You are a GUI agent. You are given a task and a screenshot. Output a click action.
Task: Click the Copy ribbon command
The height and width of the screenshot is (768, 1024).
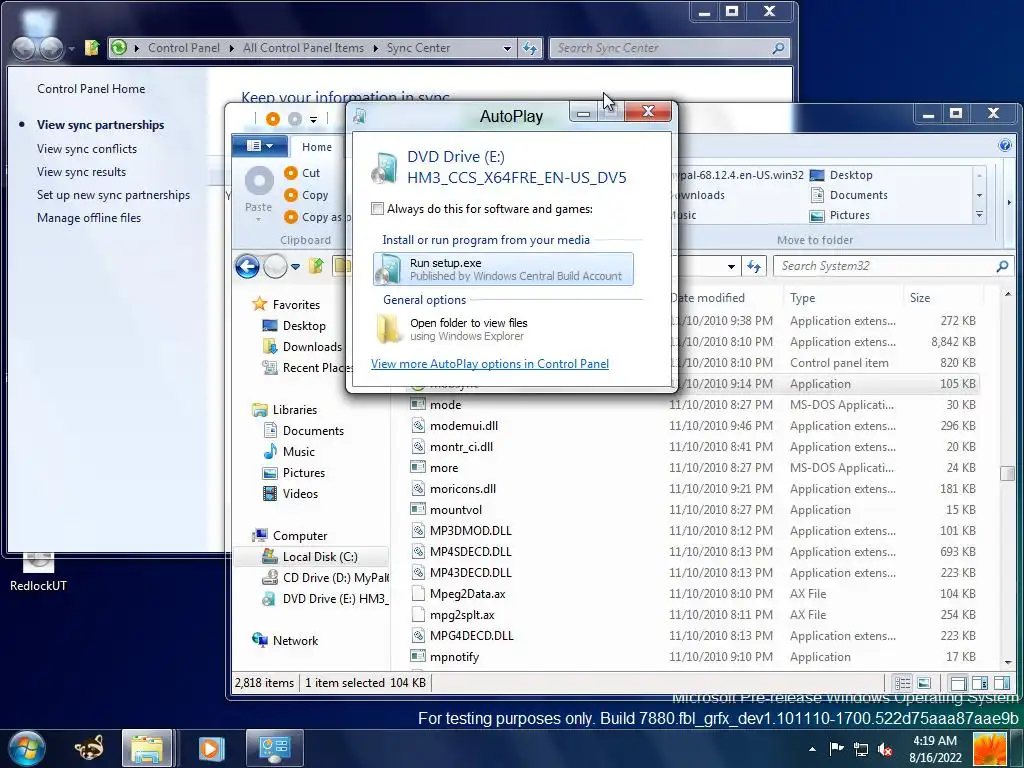(x=306, y=195)
